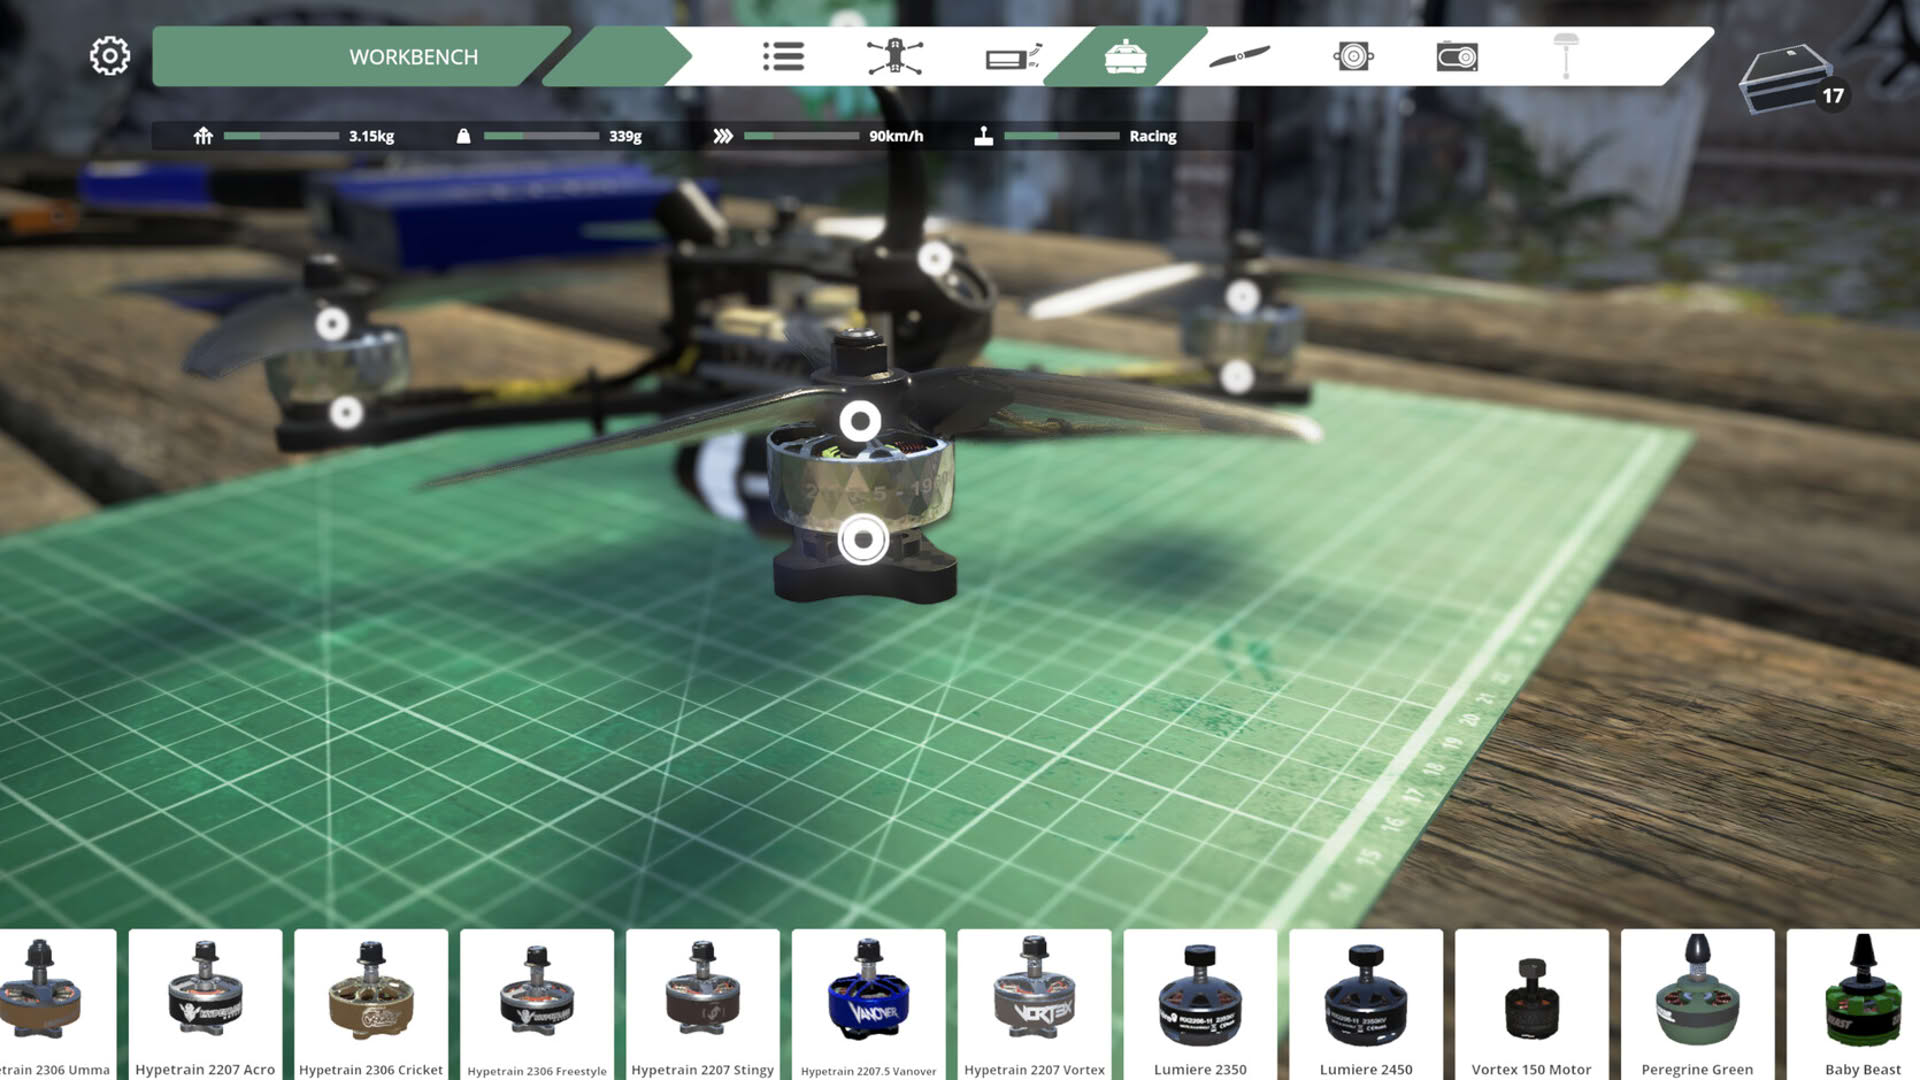Select the drone frame category icon
This screenshot has height=1080, width=1920.
[895, 57]
